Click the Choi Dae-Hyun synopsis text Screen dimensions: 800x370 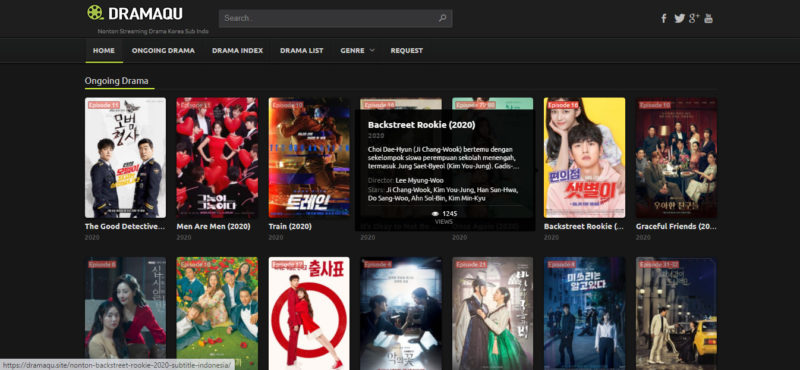click(443, 158)
